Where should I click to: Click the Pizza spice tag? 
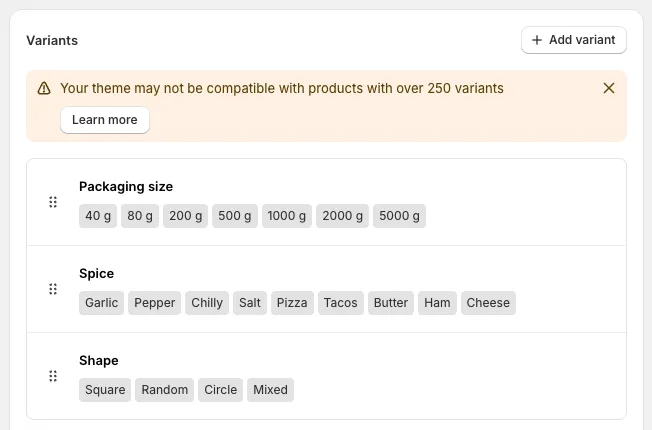[x=292, y=303]
